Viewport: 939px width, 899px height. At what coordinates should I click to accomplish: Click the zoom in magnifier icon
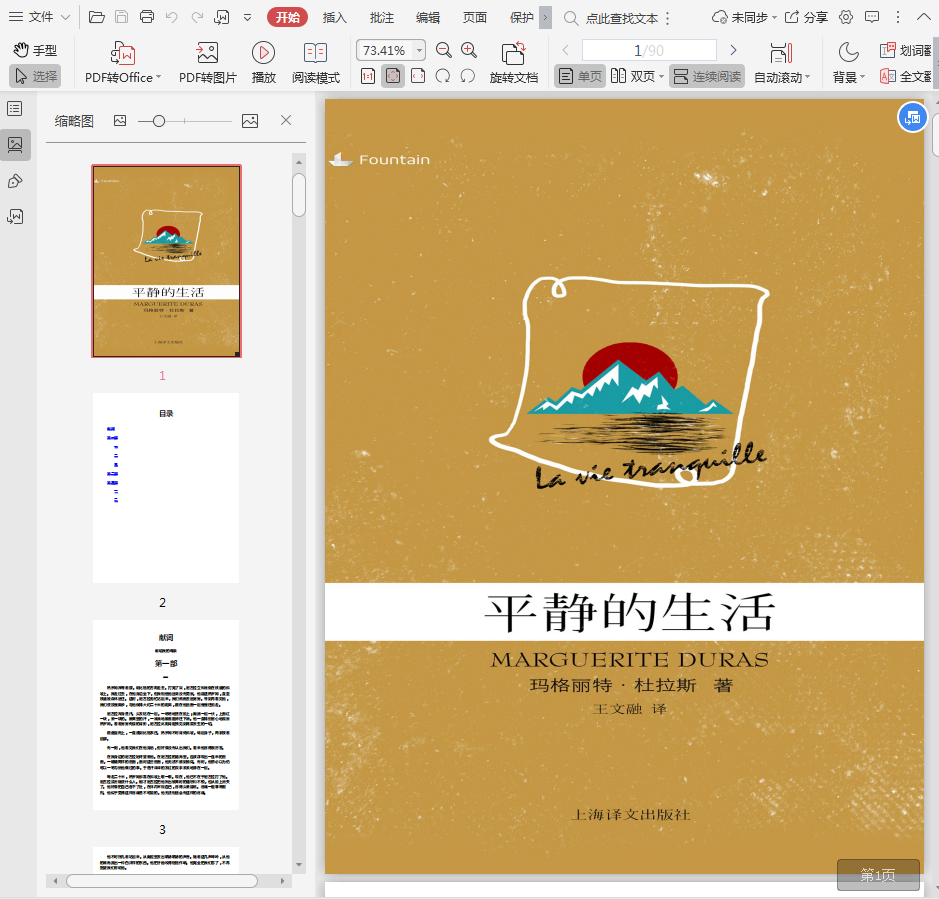tap(469, 50)
